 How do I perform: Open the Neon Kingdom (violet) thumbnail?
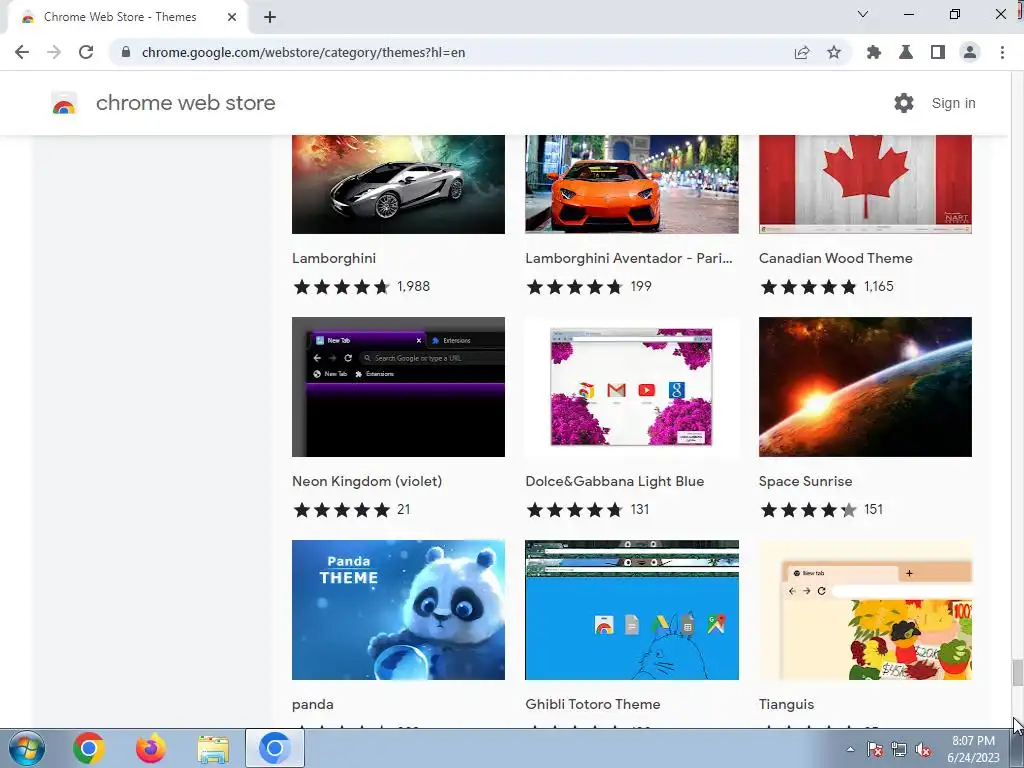pyautogui.click(x=398, y=387)
